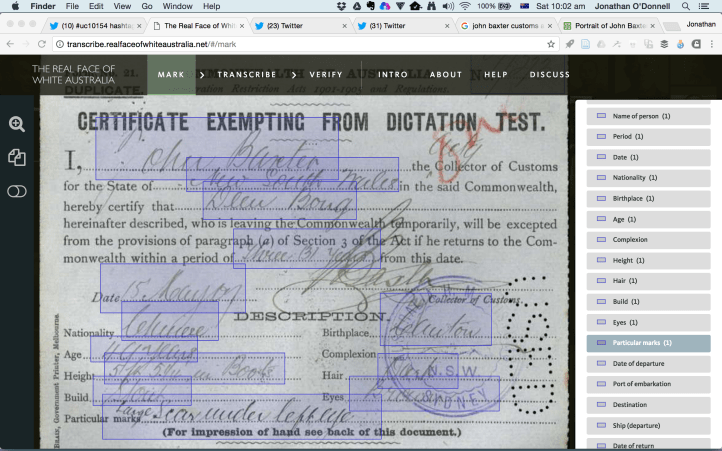Viewport: 722px width, 451px height.
Task: Select the Eyes mark field
Action: coord(648,322)
